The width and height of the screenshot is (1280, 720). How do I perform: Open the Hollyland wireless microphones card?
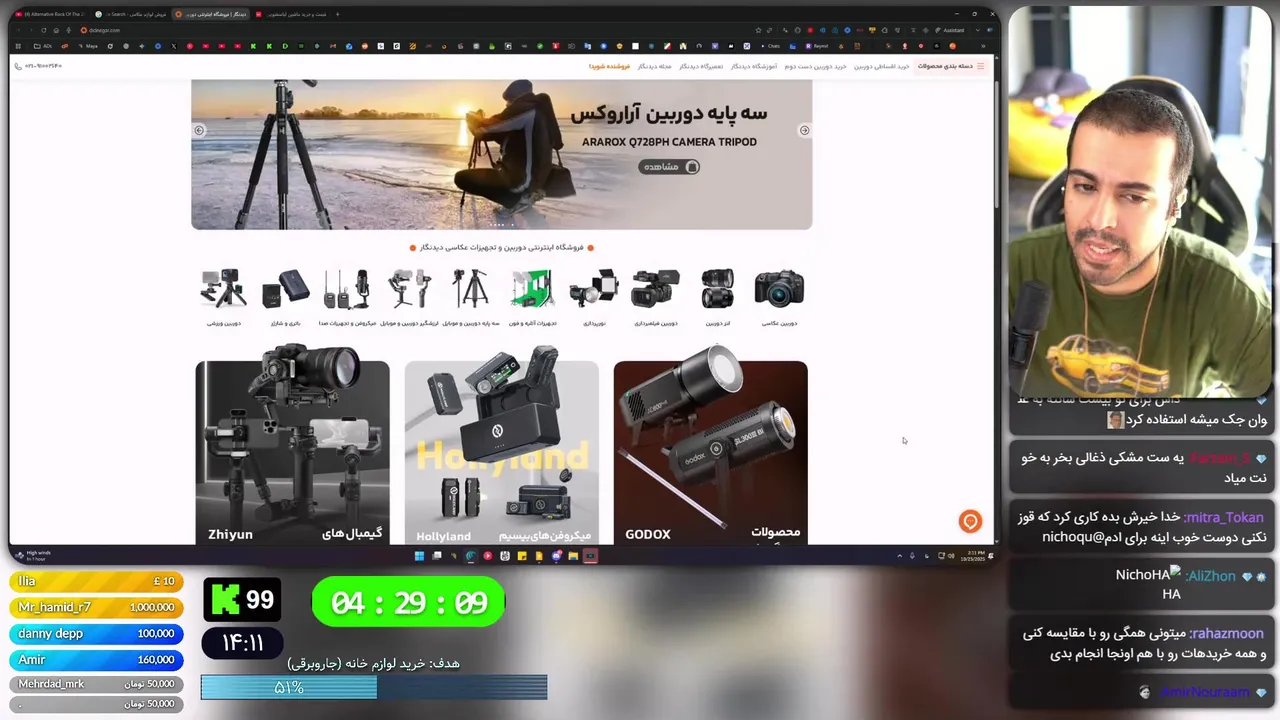click(x=502, y=452)
